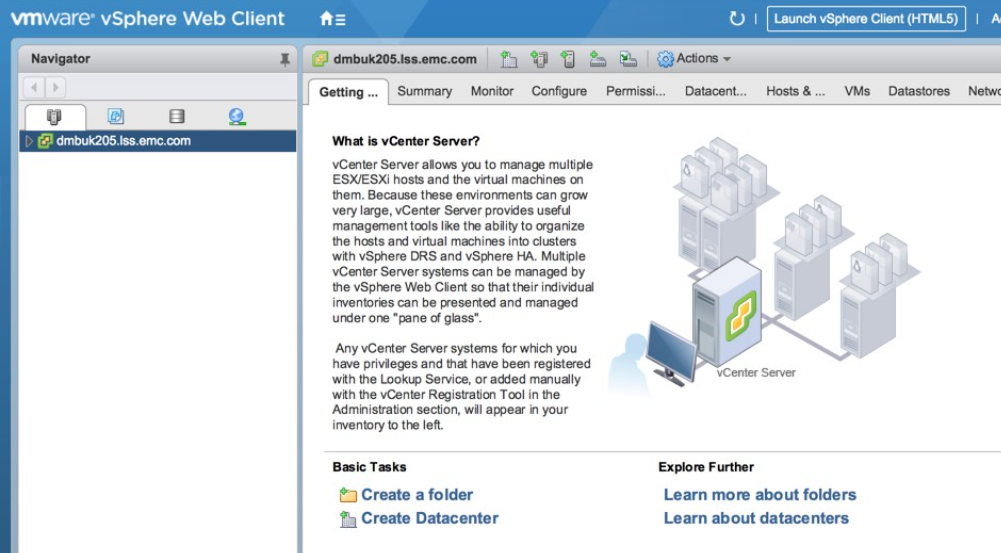The image size is (1001, 553).
Task: Select dmbuk205.lss.emc.com in the Navigator tree
Action: click(123, 141)
